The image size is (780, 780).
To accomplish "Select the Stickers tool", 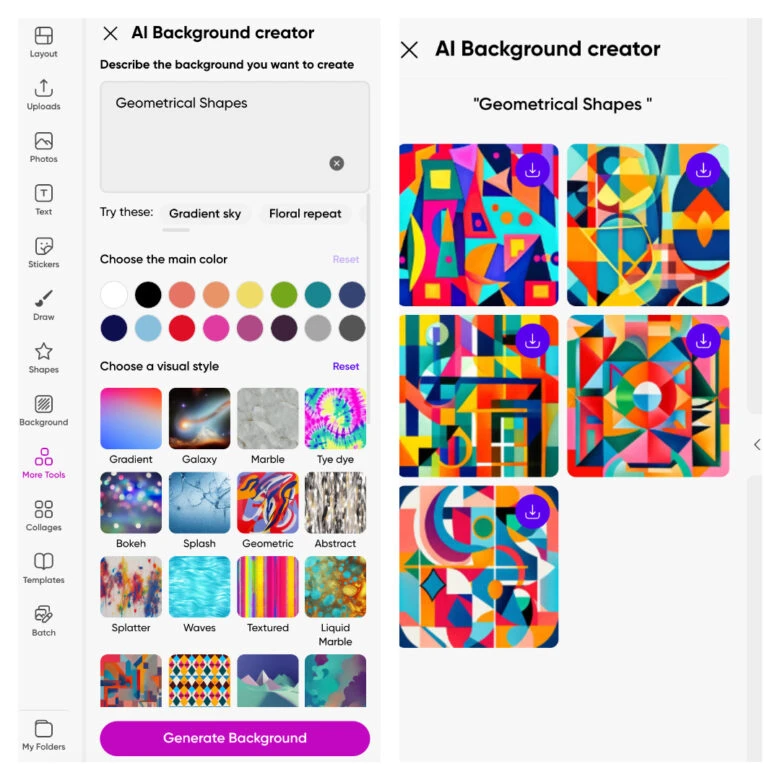I will coord(43,252).
